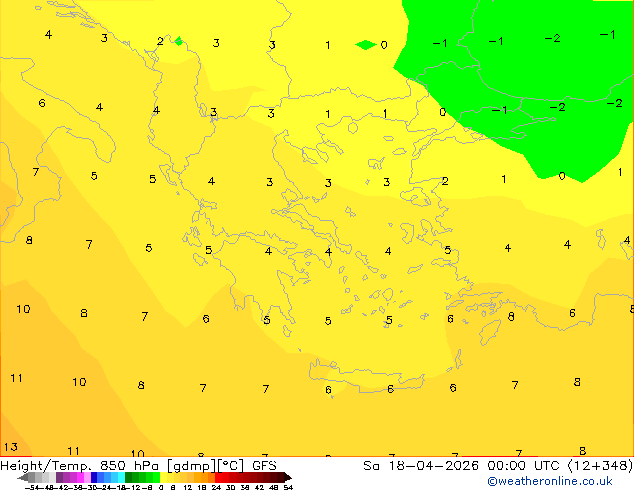This screenshot has width=634, height=490.
Task: Pick the bright yellow legend swatch above 0
Action: (x=163, y=477)
